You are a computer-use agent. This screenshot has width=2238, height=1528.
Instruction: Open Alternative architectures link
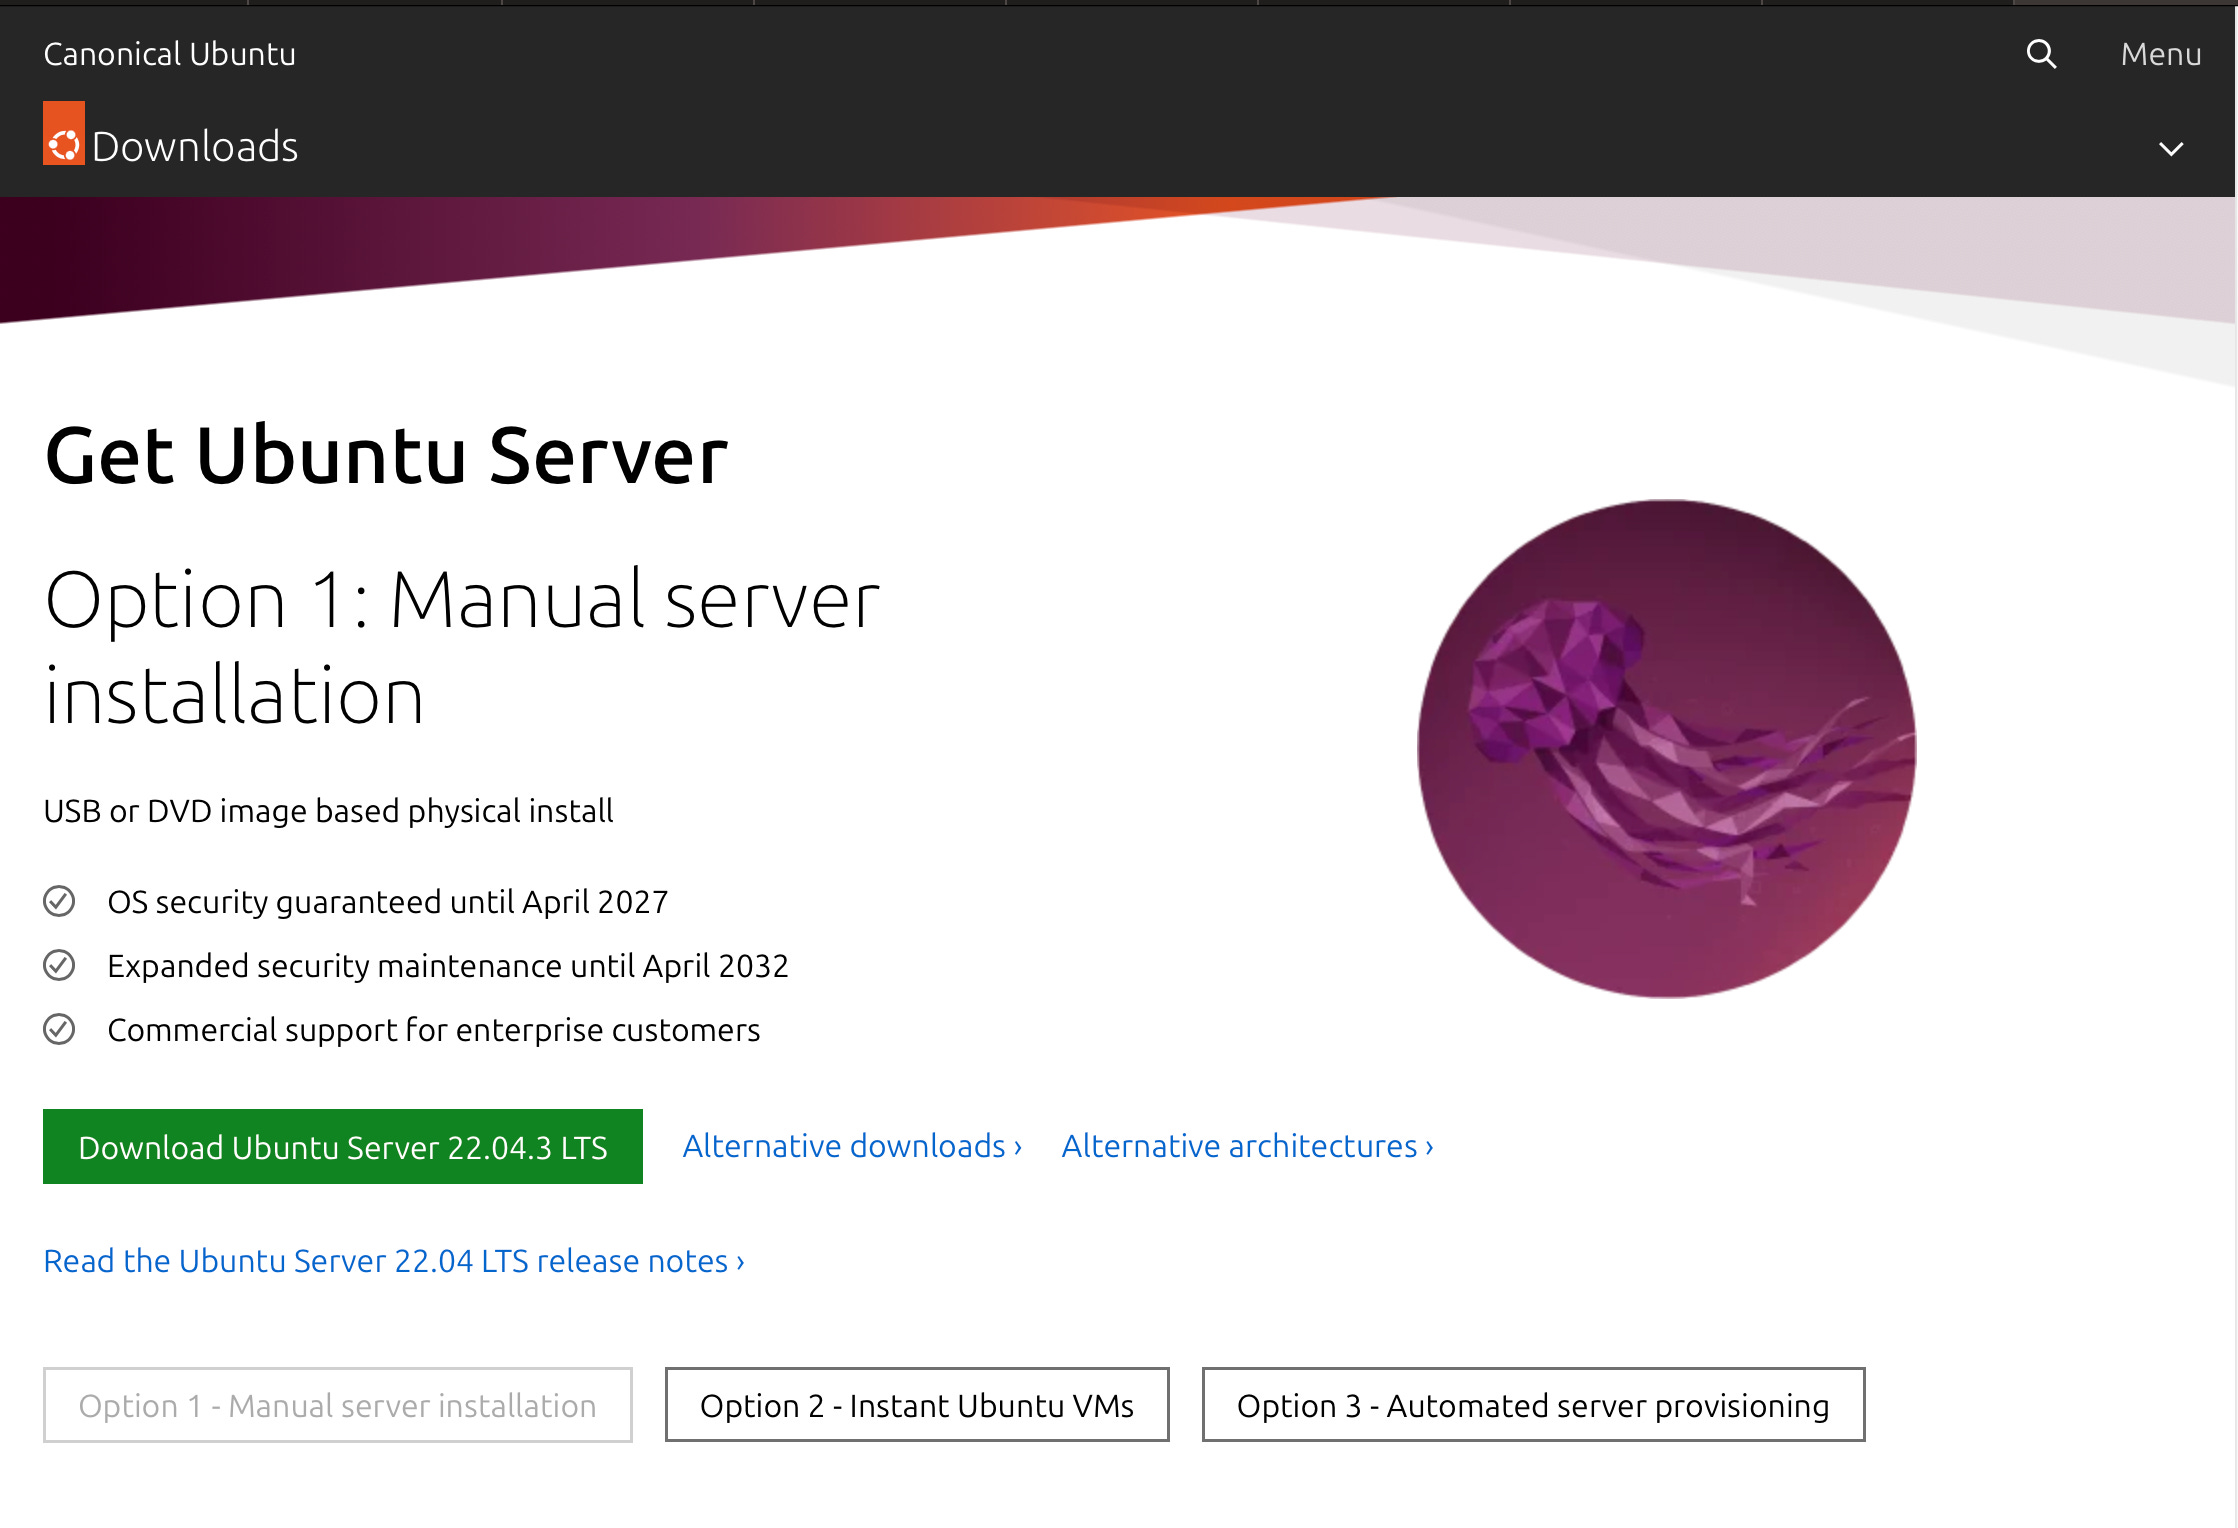(x=1247, y=1146)
